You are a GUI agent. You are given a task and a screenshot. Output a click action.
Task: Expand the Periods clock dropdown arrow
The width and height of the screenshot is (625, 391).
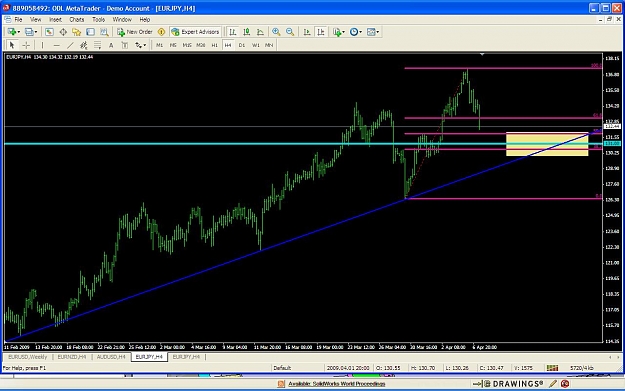click(361, 32)
